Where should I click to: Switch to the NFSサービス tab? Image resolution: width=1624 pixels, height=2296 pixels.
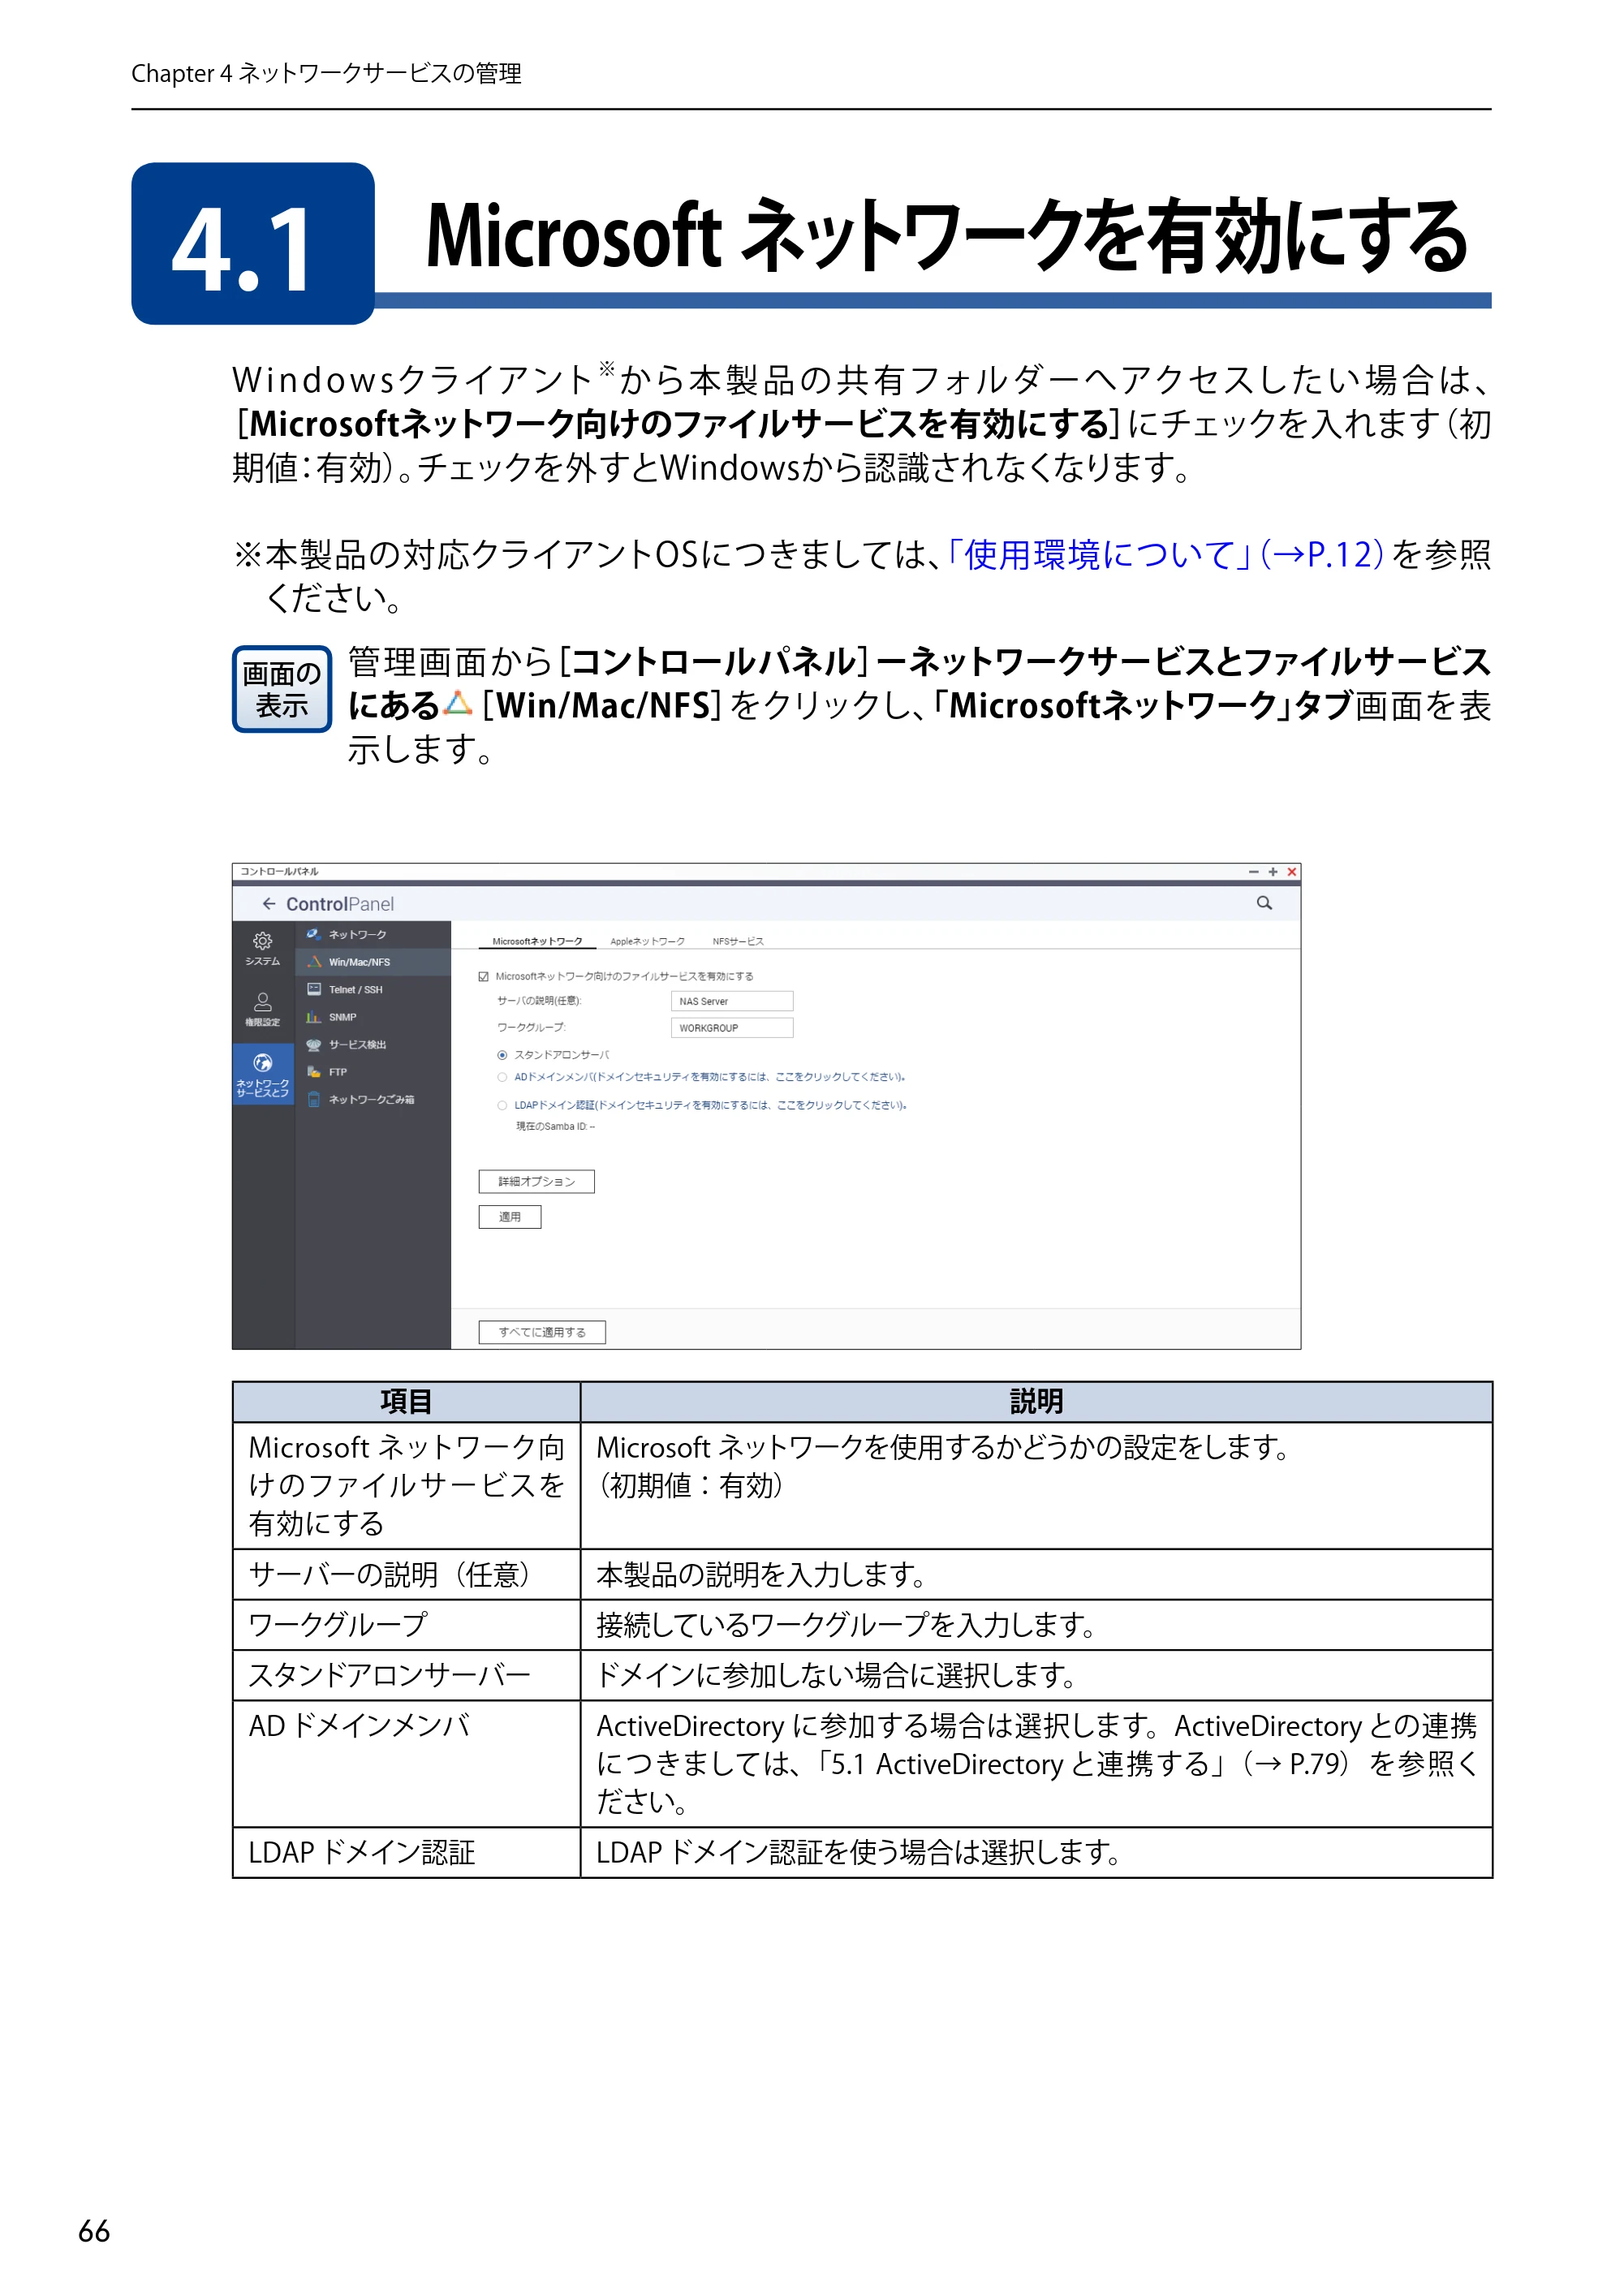738,941
